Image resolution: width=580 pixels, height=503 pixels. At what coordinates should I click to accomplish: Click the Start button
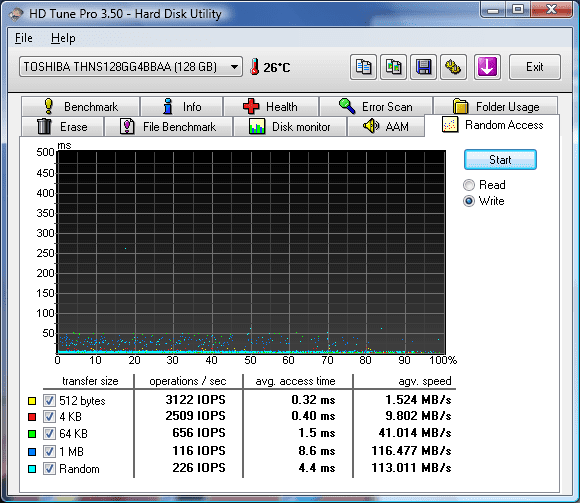(x=500, y=159)
